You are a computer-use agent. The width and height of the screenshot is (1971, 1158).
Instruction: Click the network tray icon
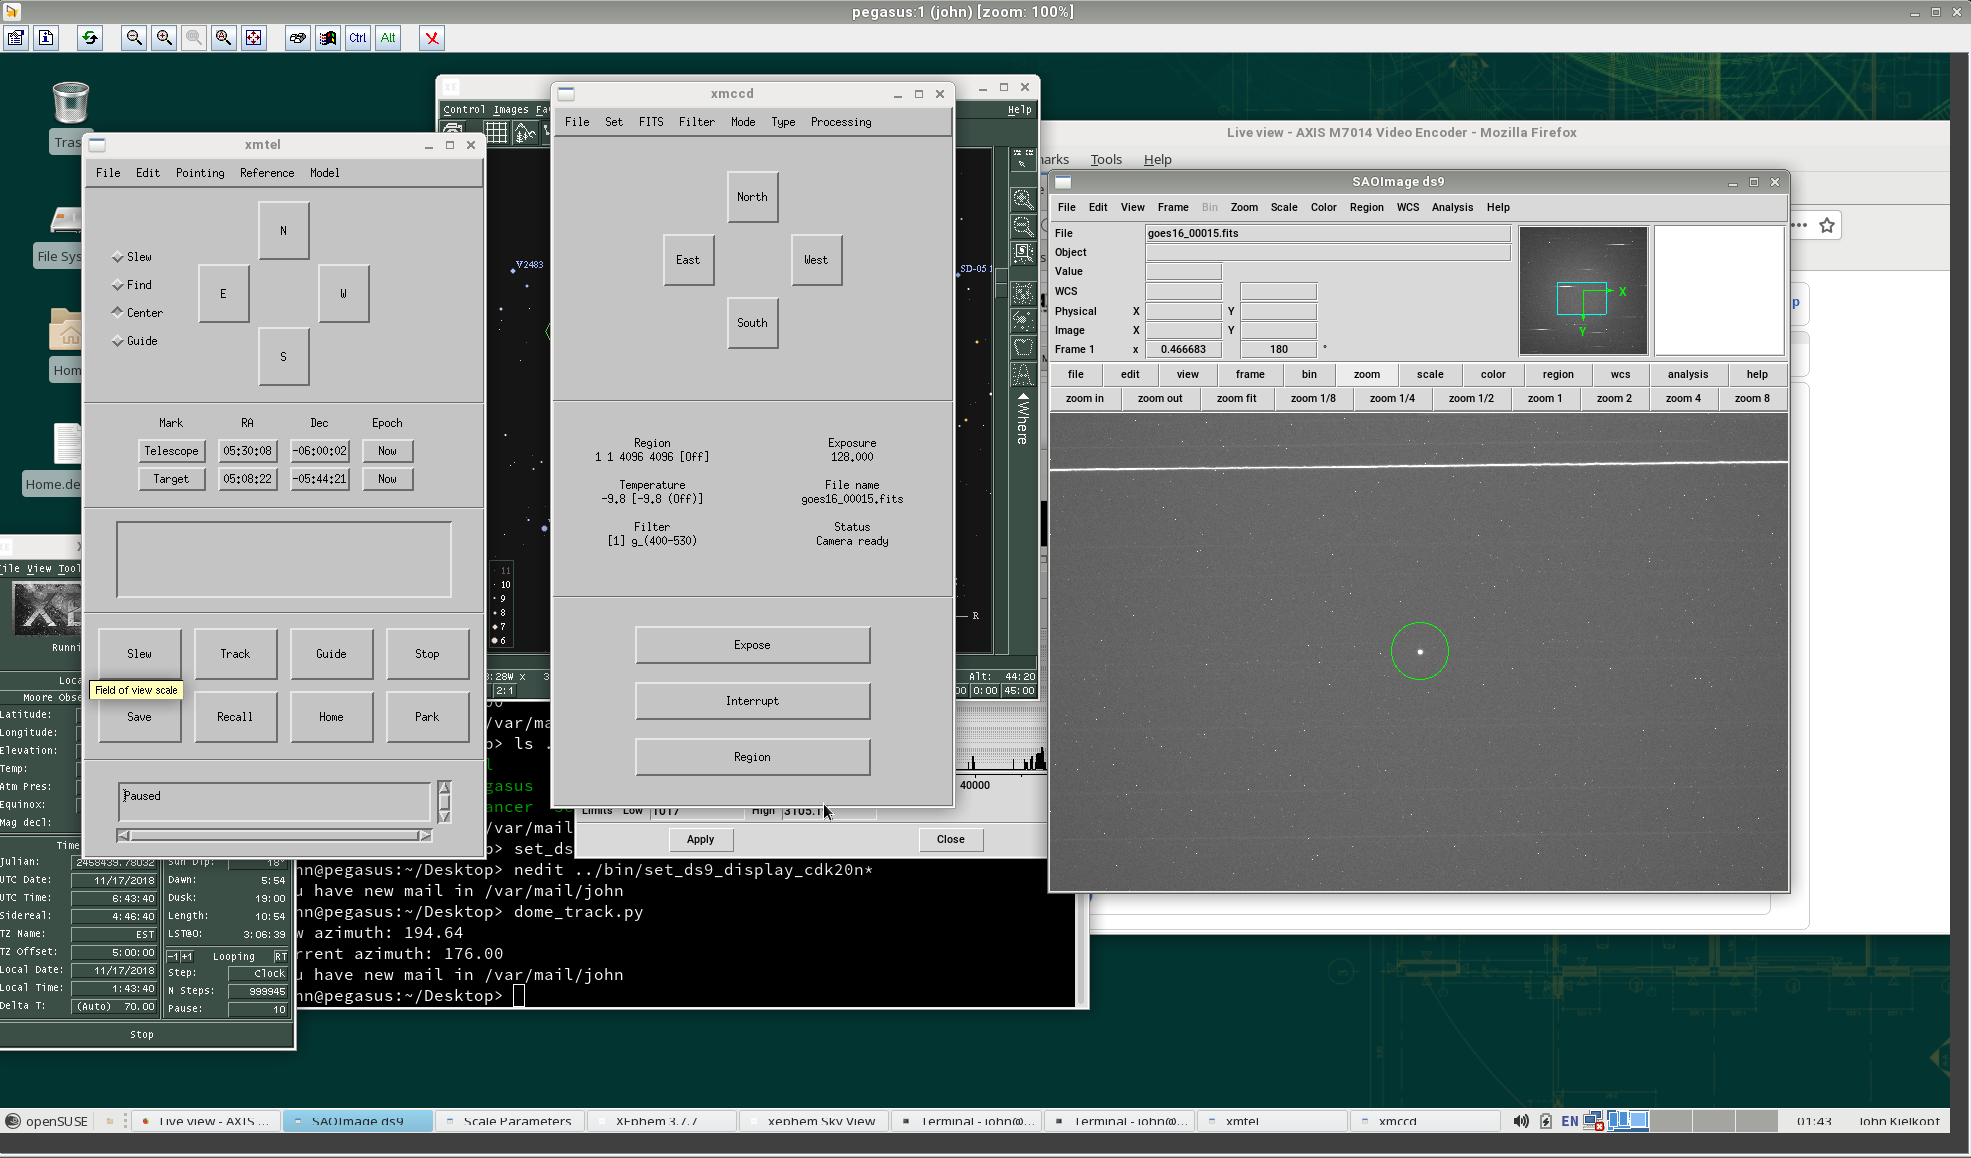(1593, 1121)
